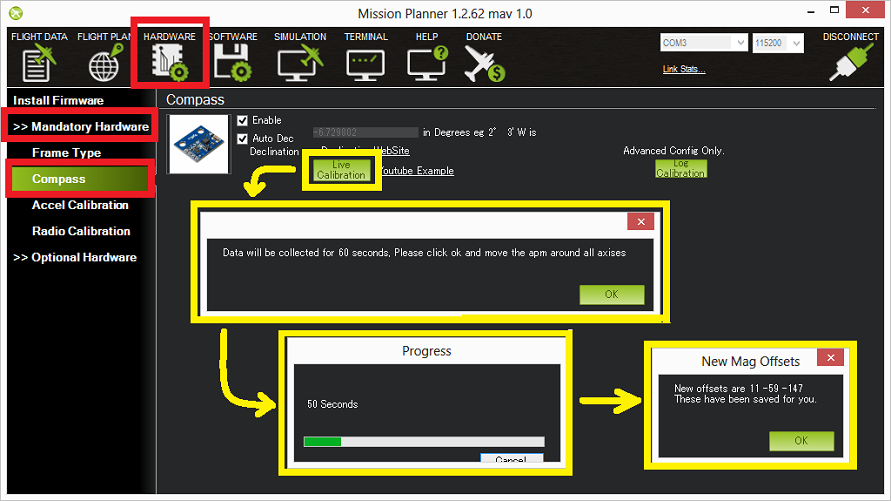
Task: Open the Youtube Example link
Action: [x=418, y=170]
